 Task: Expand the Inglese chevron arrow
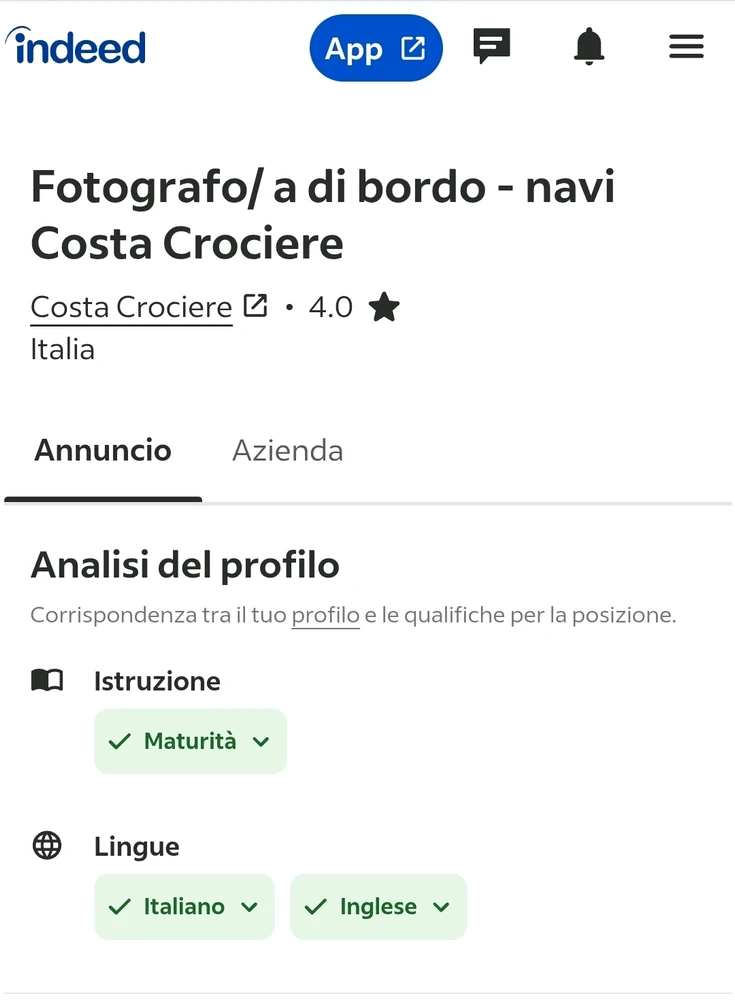(x=441, y=907)
